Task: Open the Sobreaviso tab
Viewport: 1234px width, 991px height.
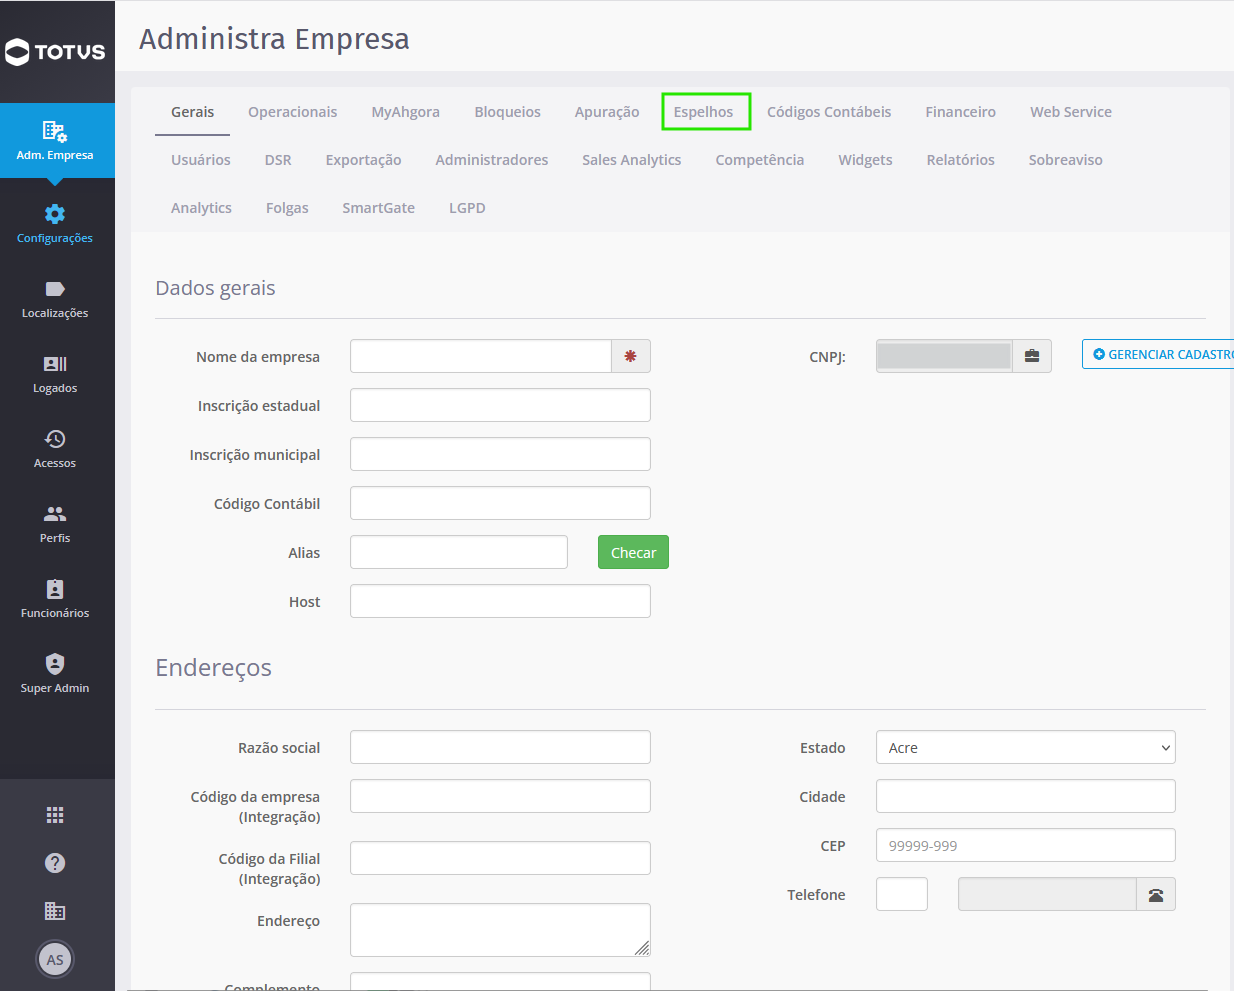Action: pos(1066,160)
